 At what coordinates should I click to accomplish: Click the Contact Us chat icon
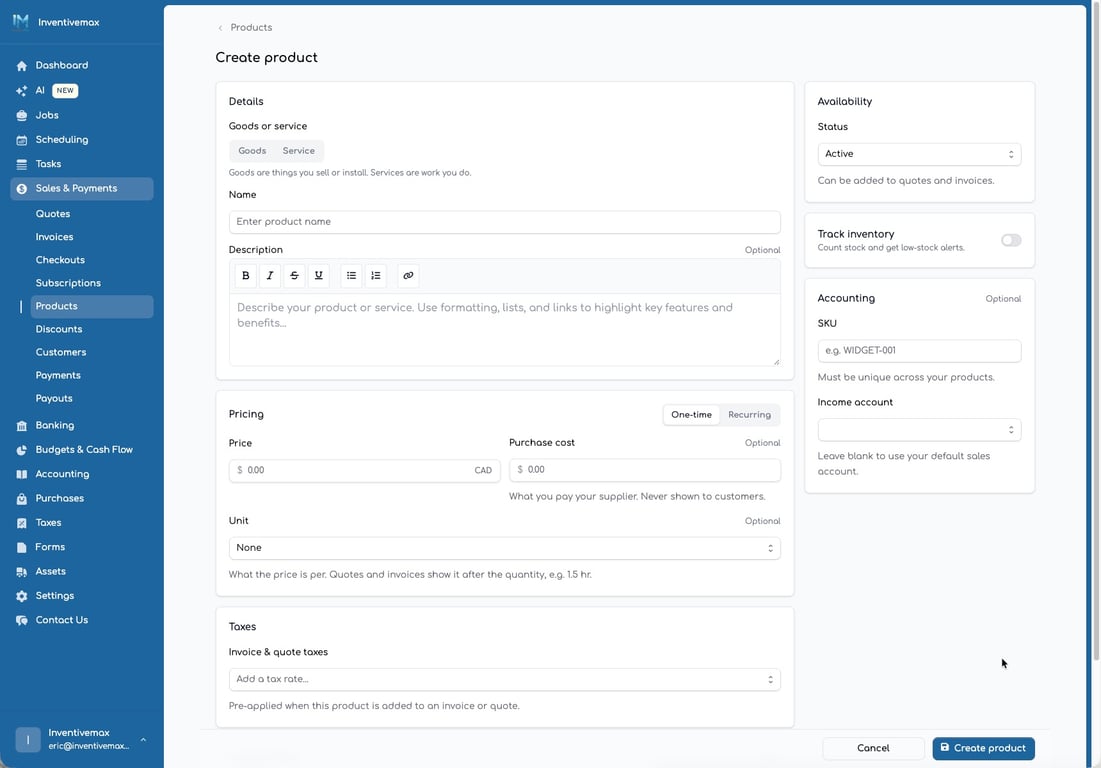tap(22, 621)
